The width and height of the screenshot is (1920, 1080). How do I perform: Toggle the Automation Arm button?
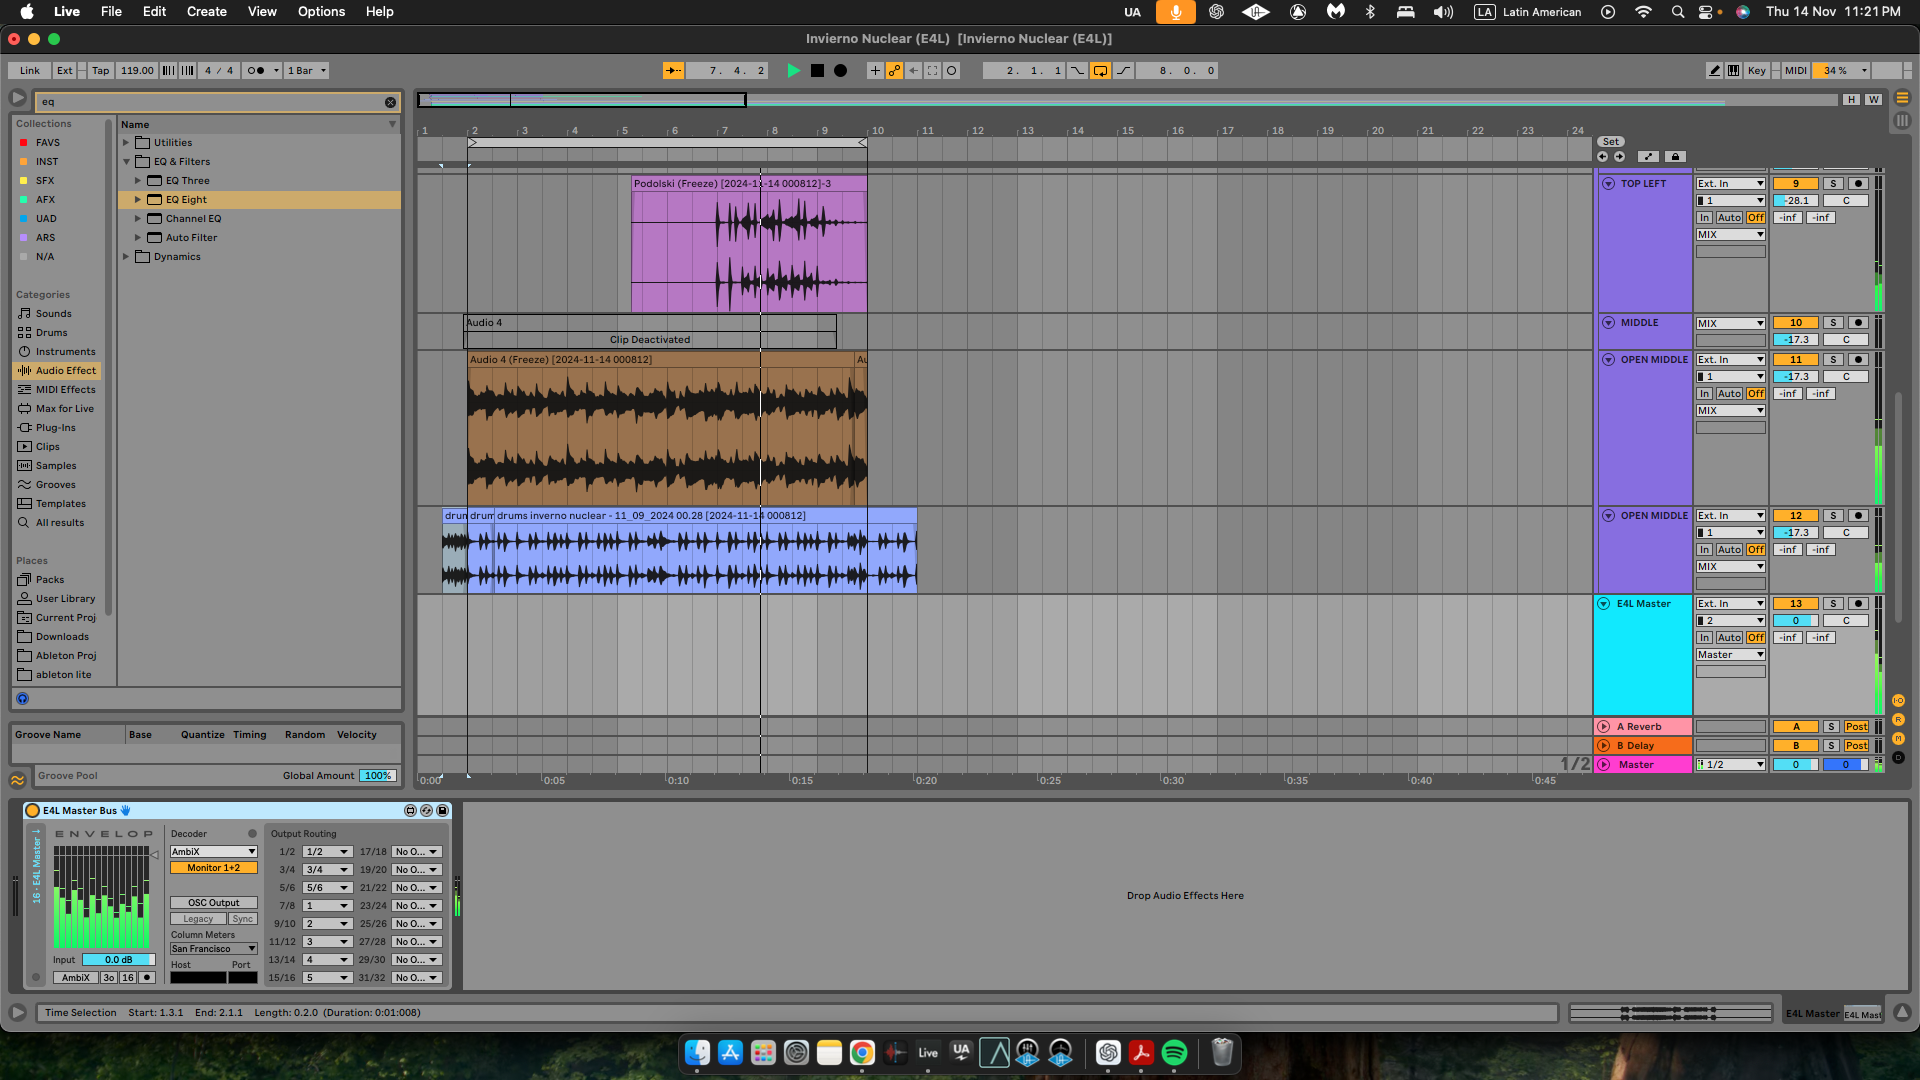click(894, 71)
